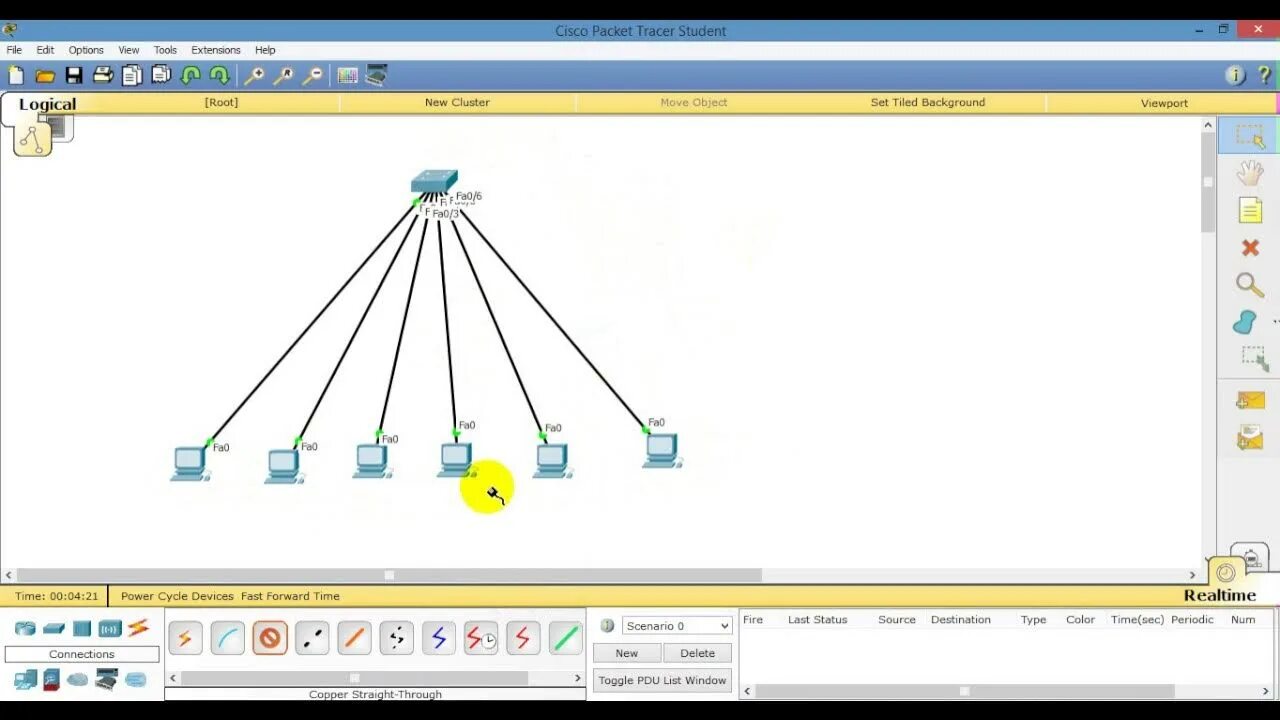Switch to the Logical workspace tab
Viewport: 1280px width, 720px height.
pyautogui.click(x=47, y=104)
